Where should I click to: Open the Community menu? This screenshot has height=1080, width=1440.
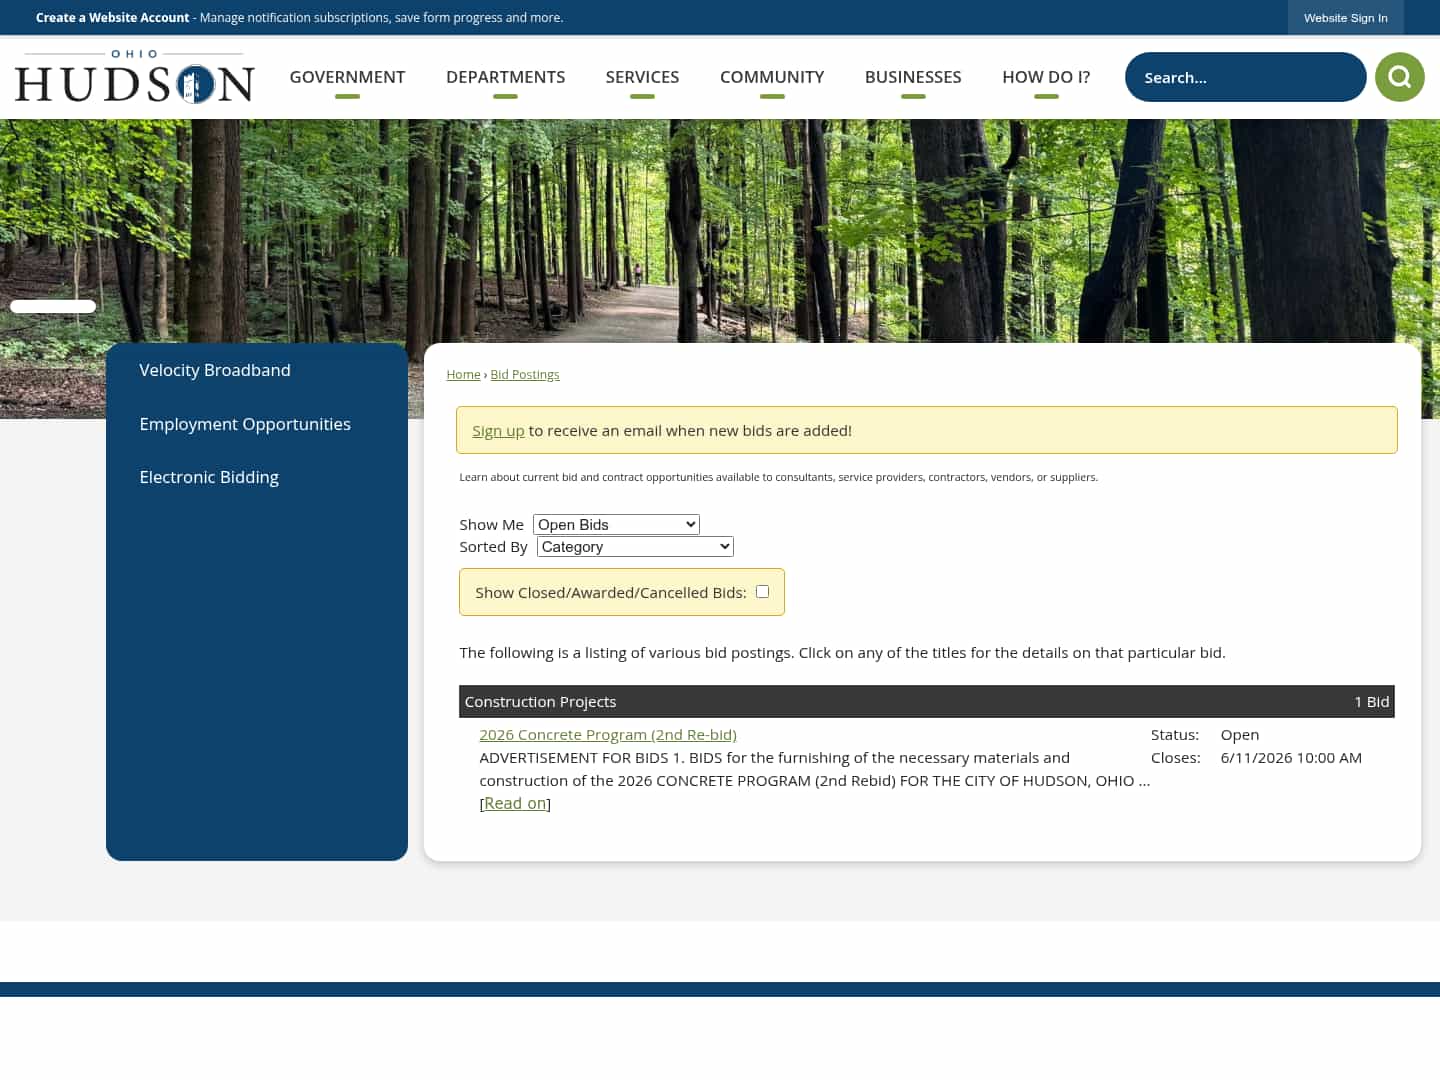(772, 77)
